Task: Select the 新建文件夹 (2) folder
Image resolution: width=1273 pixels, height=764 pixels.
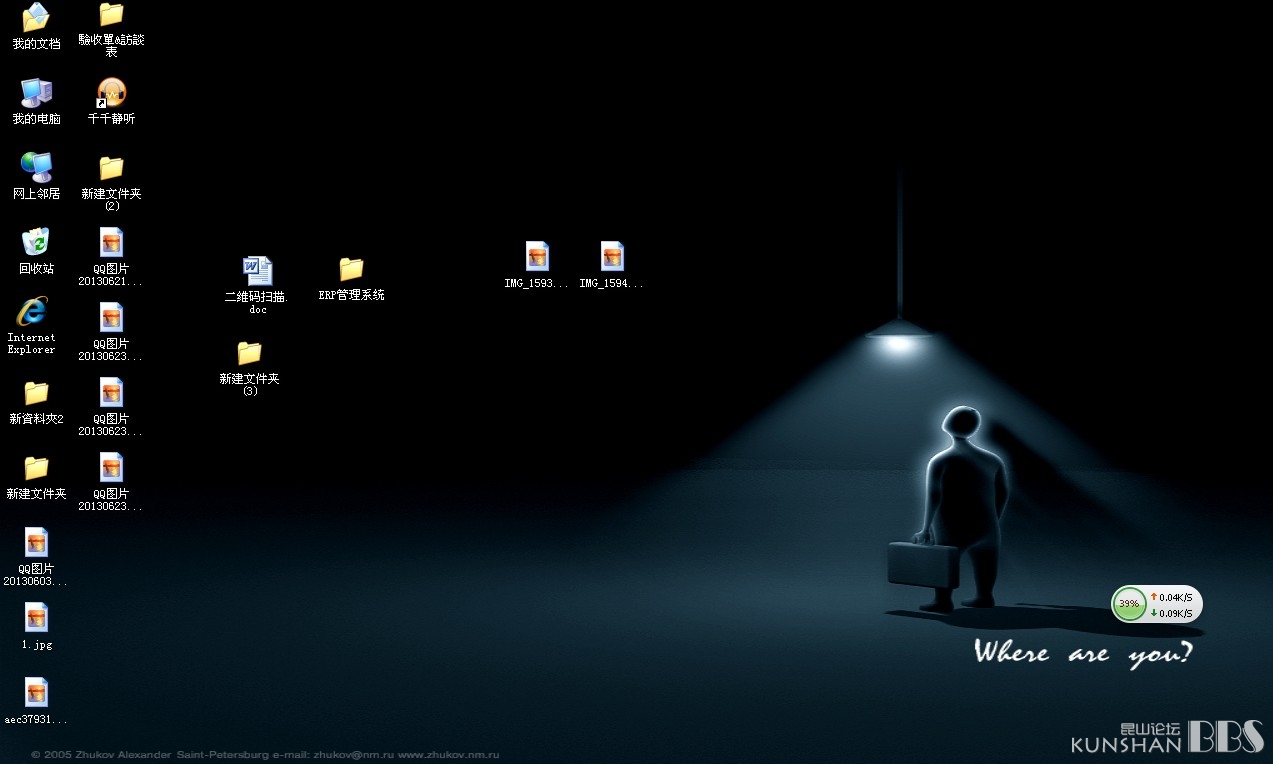Action: coord(111,168)
